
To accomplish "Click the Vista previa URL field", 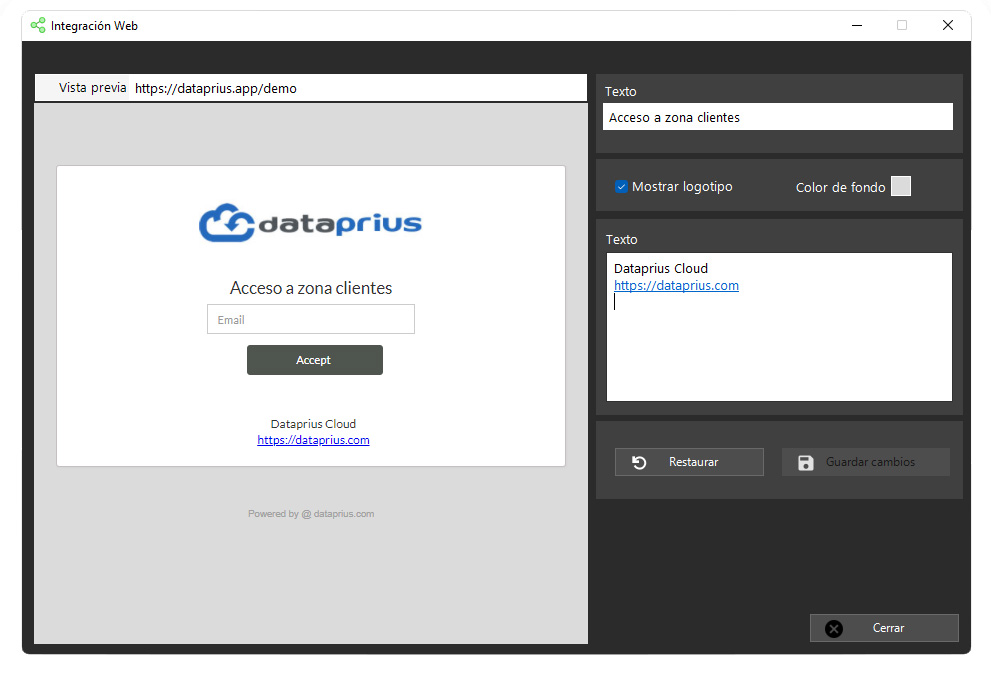I will click(360, 88).
